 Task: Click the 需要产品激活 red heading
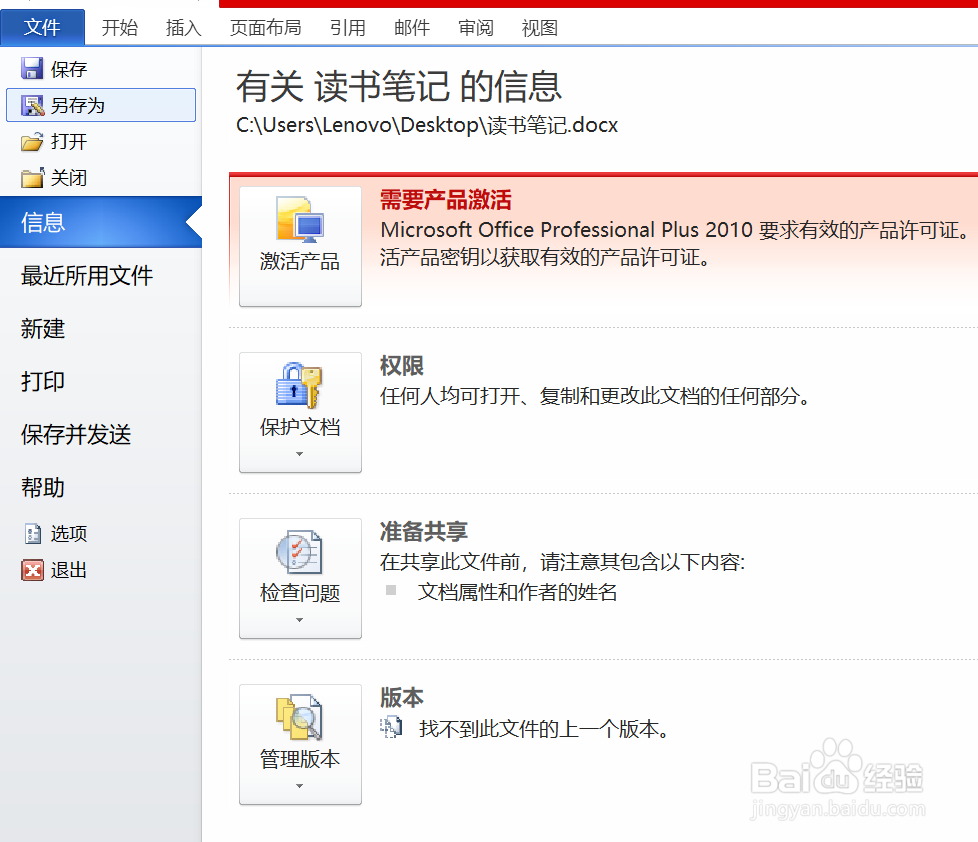click(x=446, y=200)
